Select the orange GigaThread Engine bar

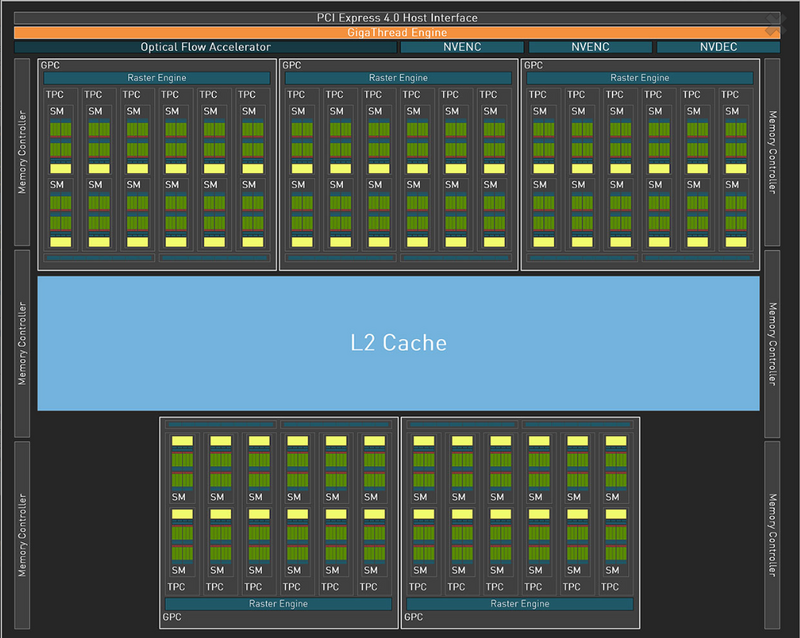pyautogui.click(x=397, y=33)
